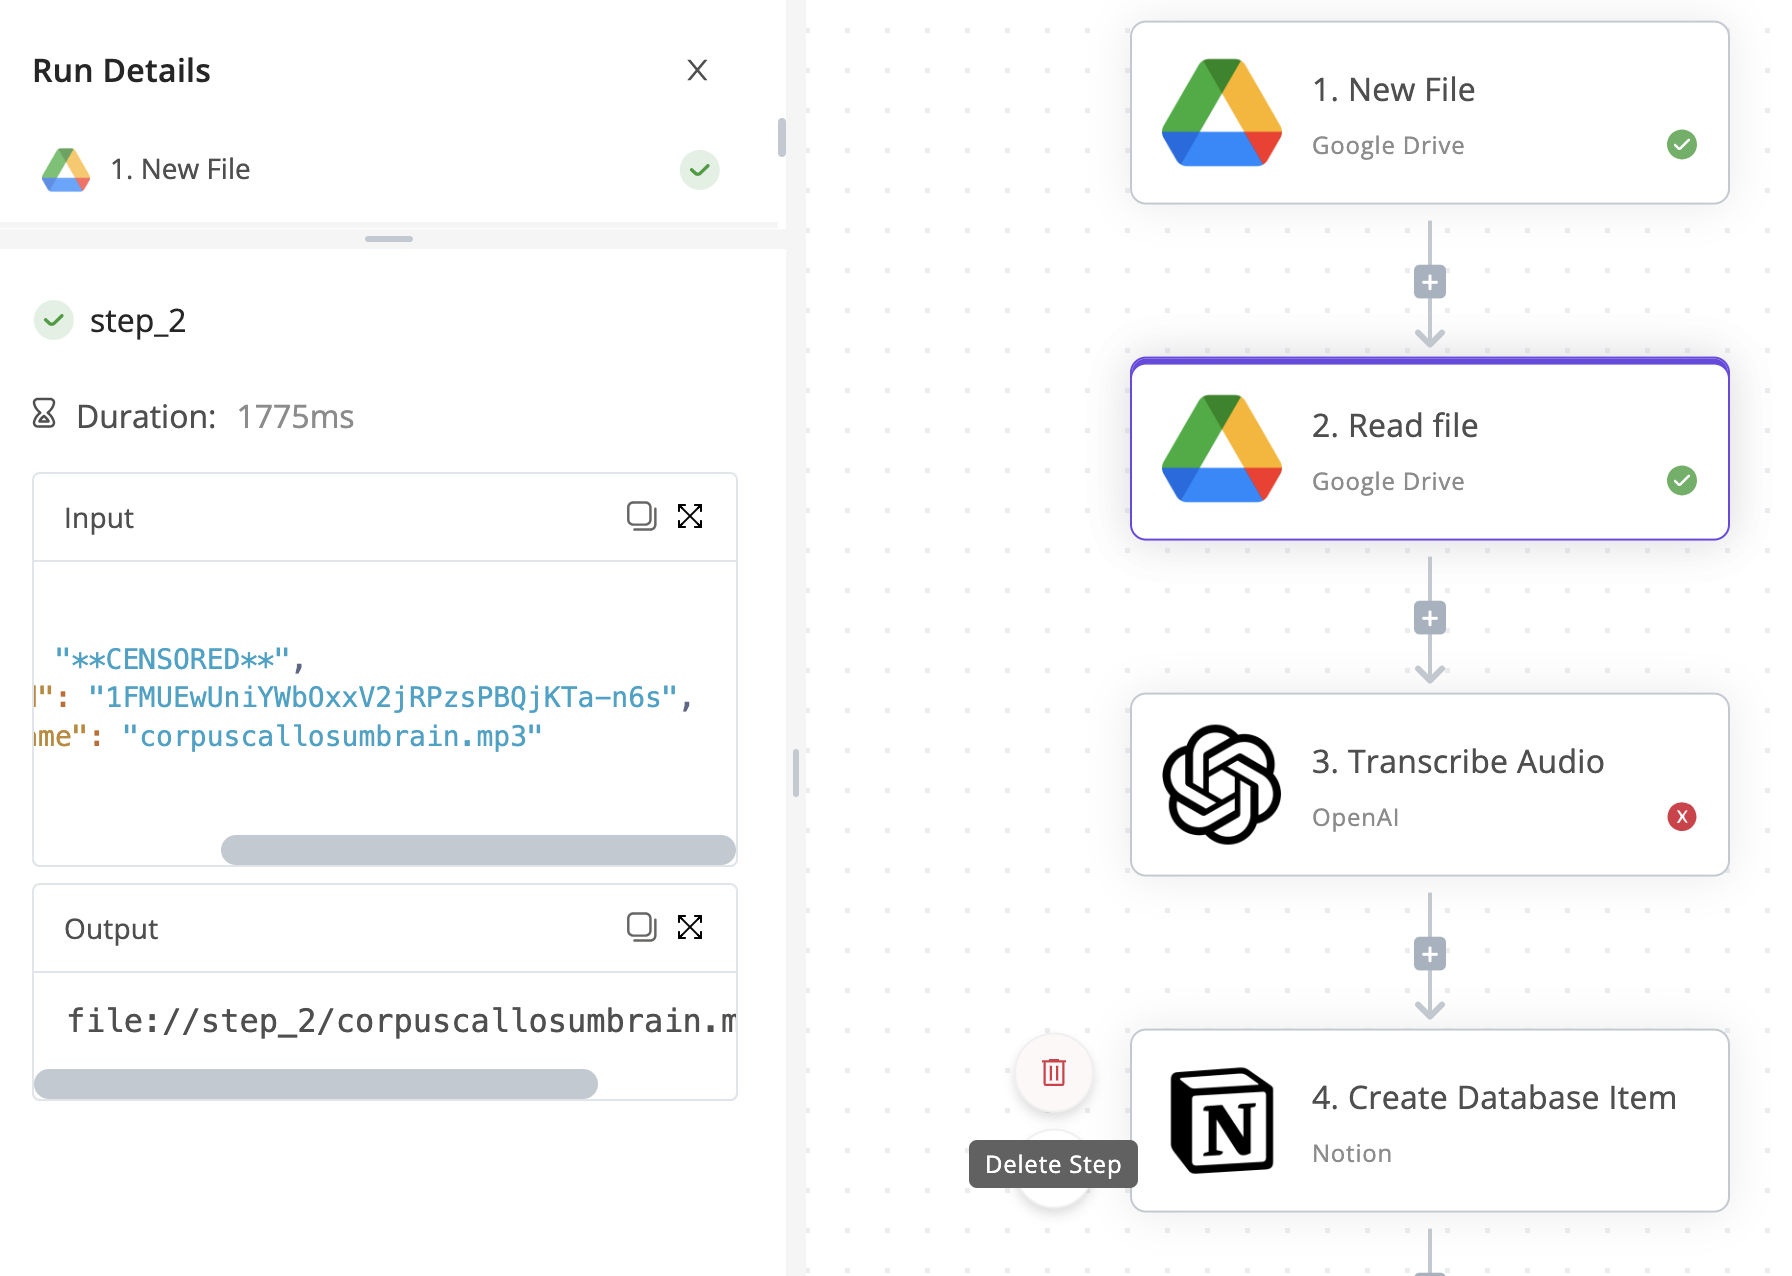This screenshot has height=1276, width=1792.
Task: Select the 1. New File step card
Action: point(1430,113)
